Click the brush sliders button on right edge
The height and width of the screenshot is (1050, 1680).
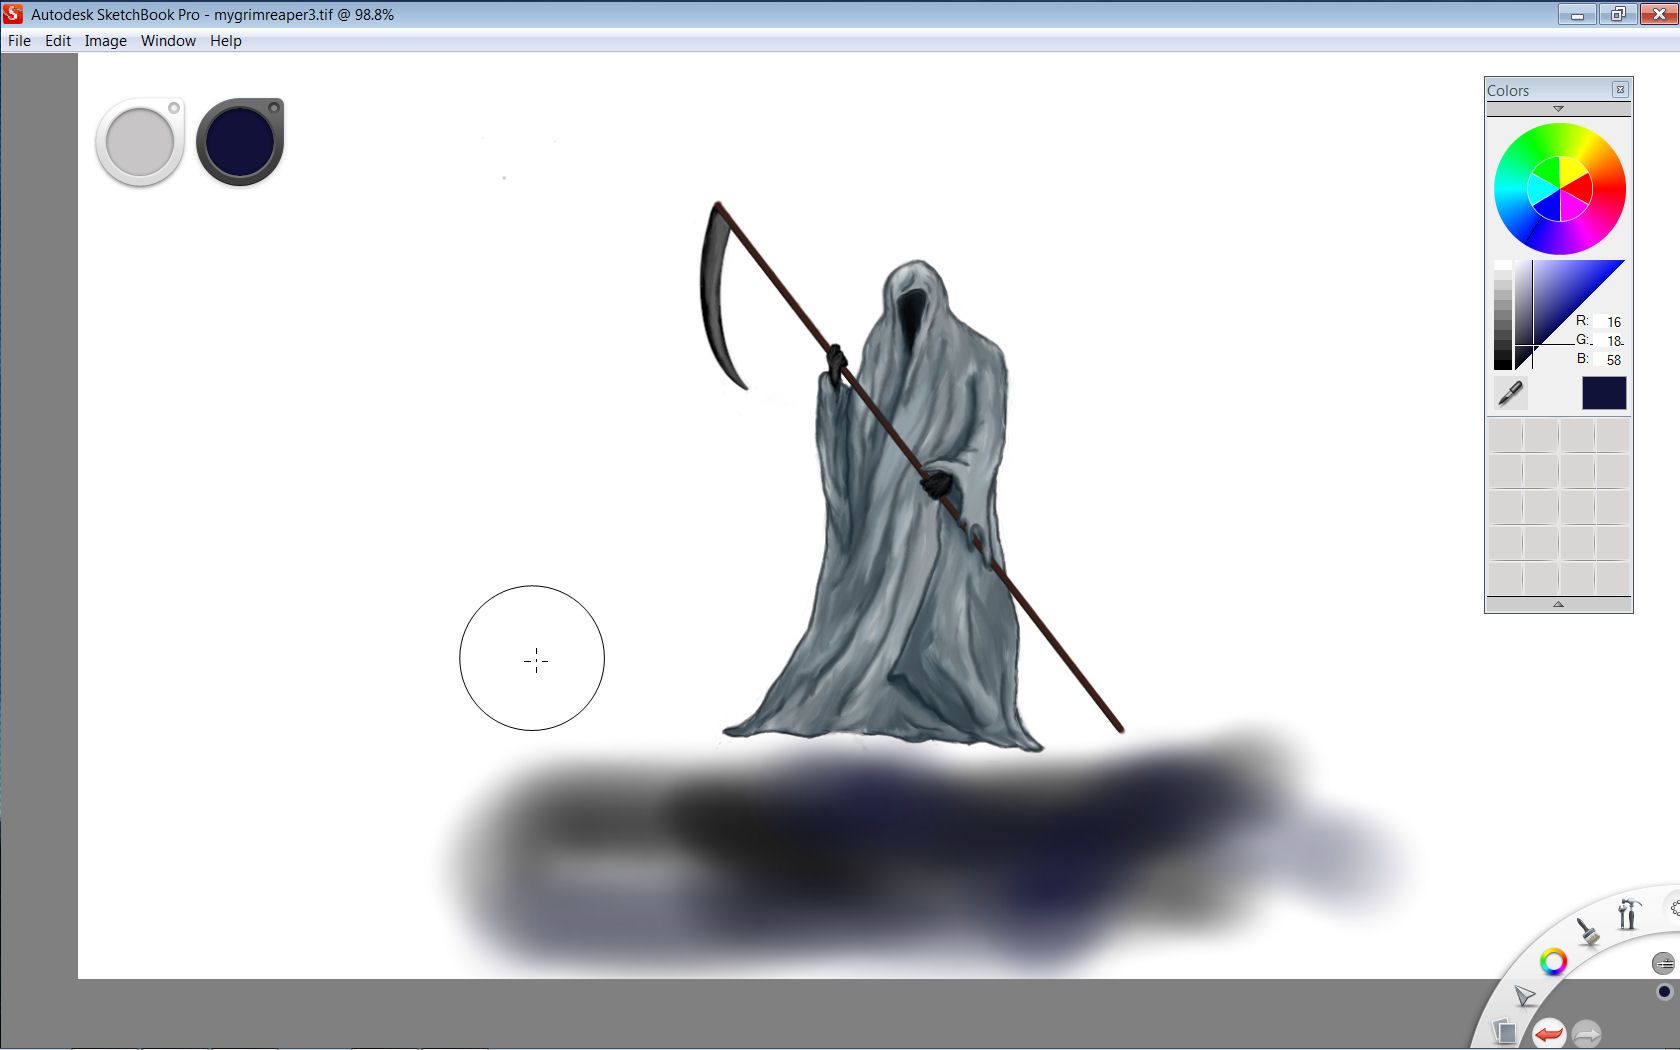click(x=1663, y=963)
